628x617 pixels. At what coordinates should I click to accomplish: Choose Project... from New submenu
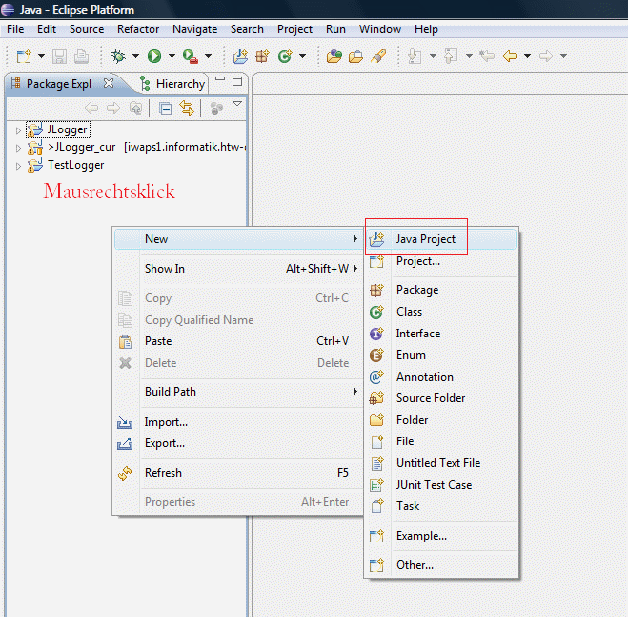(441, 261)
